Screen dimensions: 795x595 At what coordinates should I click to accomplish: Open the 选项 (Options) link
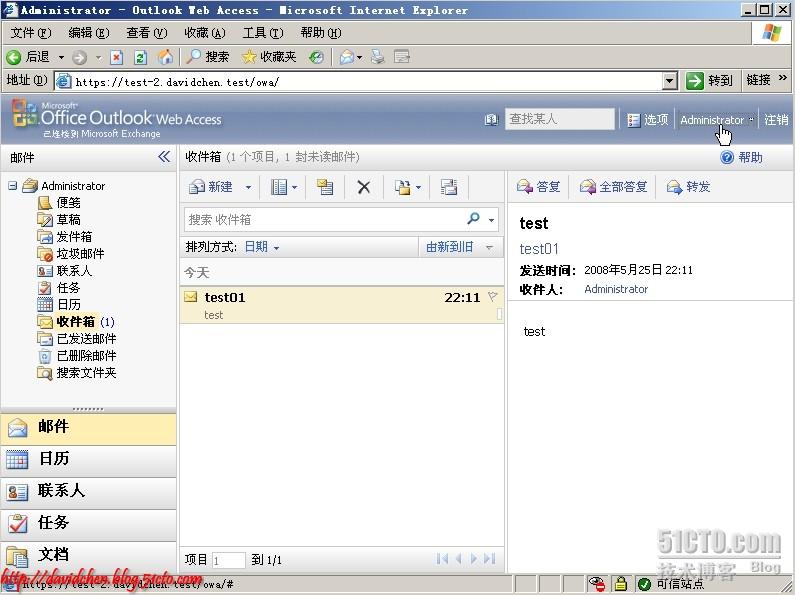click(x=647, y=120)
